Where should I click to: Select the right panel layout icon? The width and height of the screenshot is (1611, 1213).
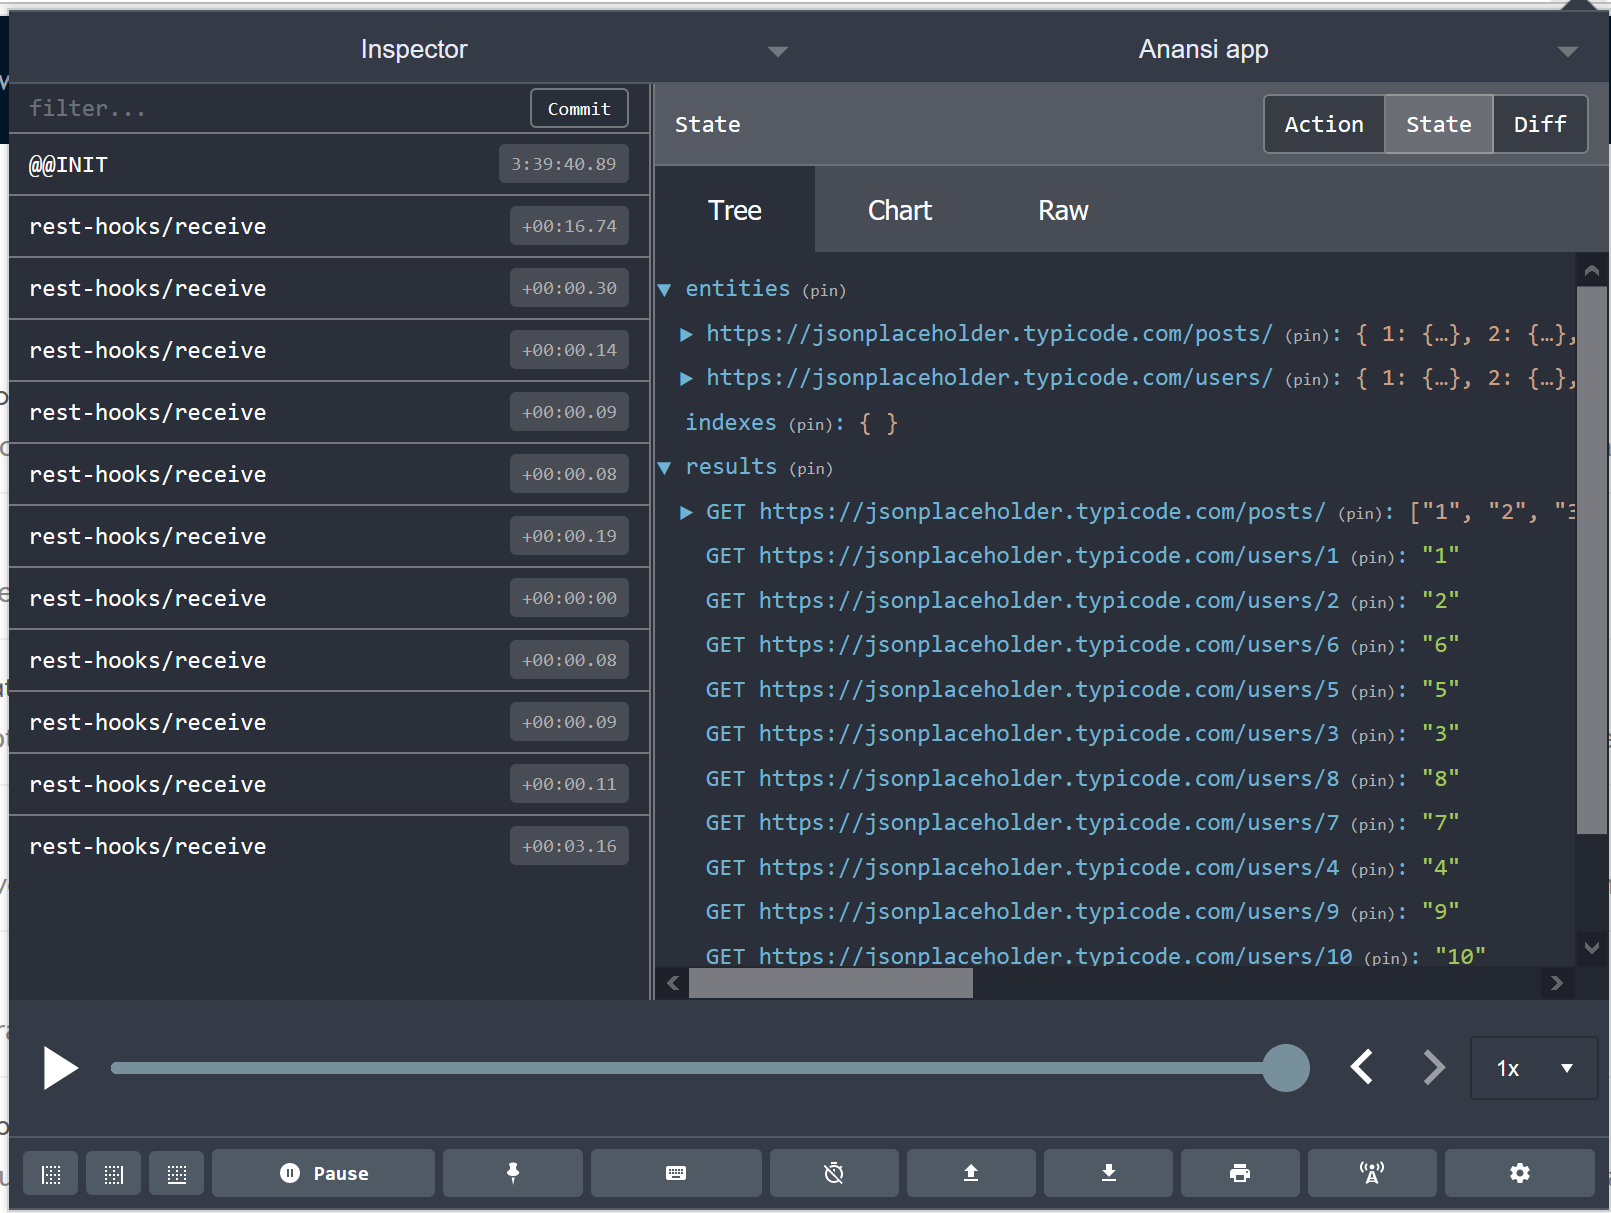click(113, 1173)
